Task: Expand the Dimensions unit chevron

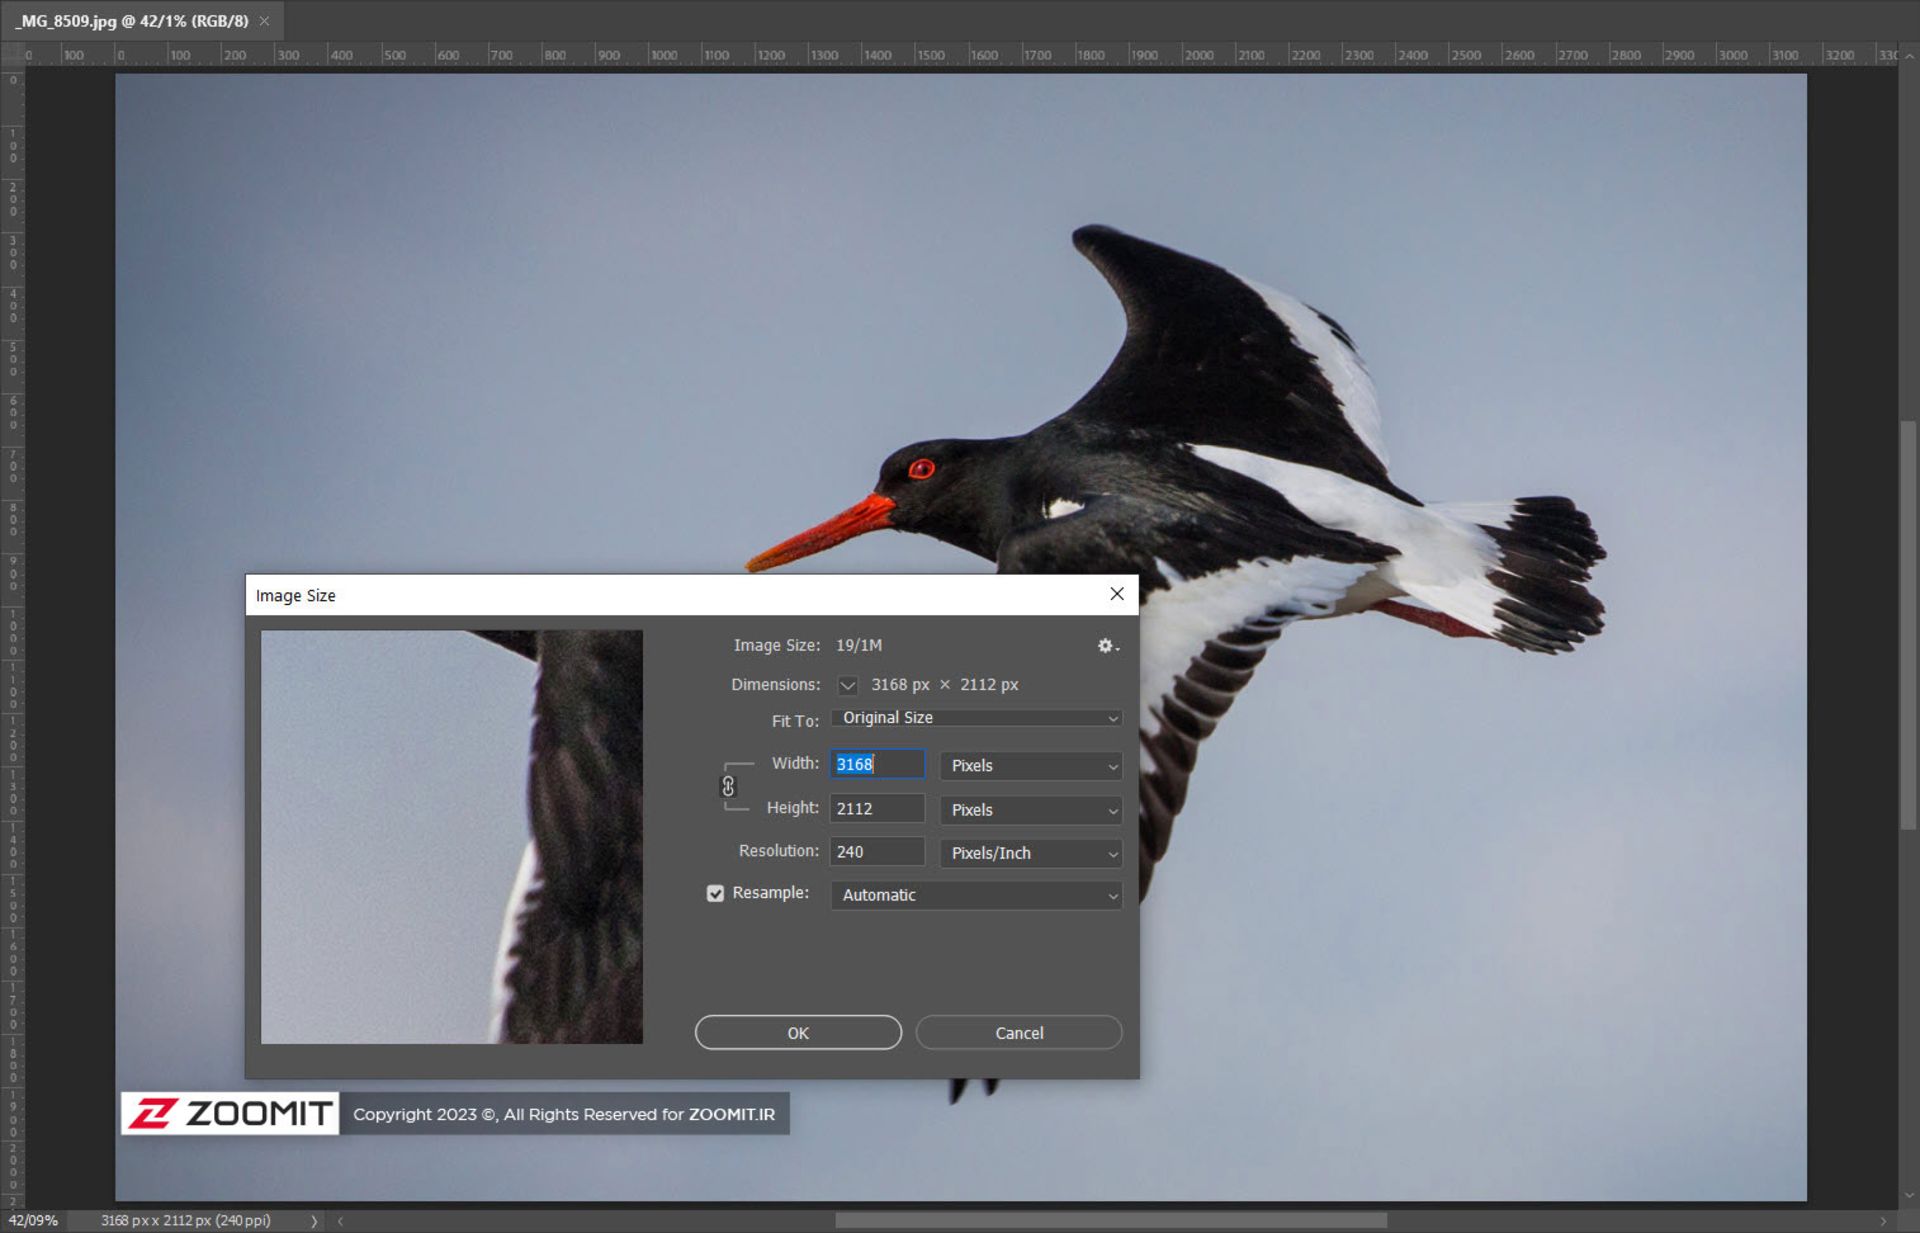Action: pos(847,685)
